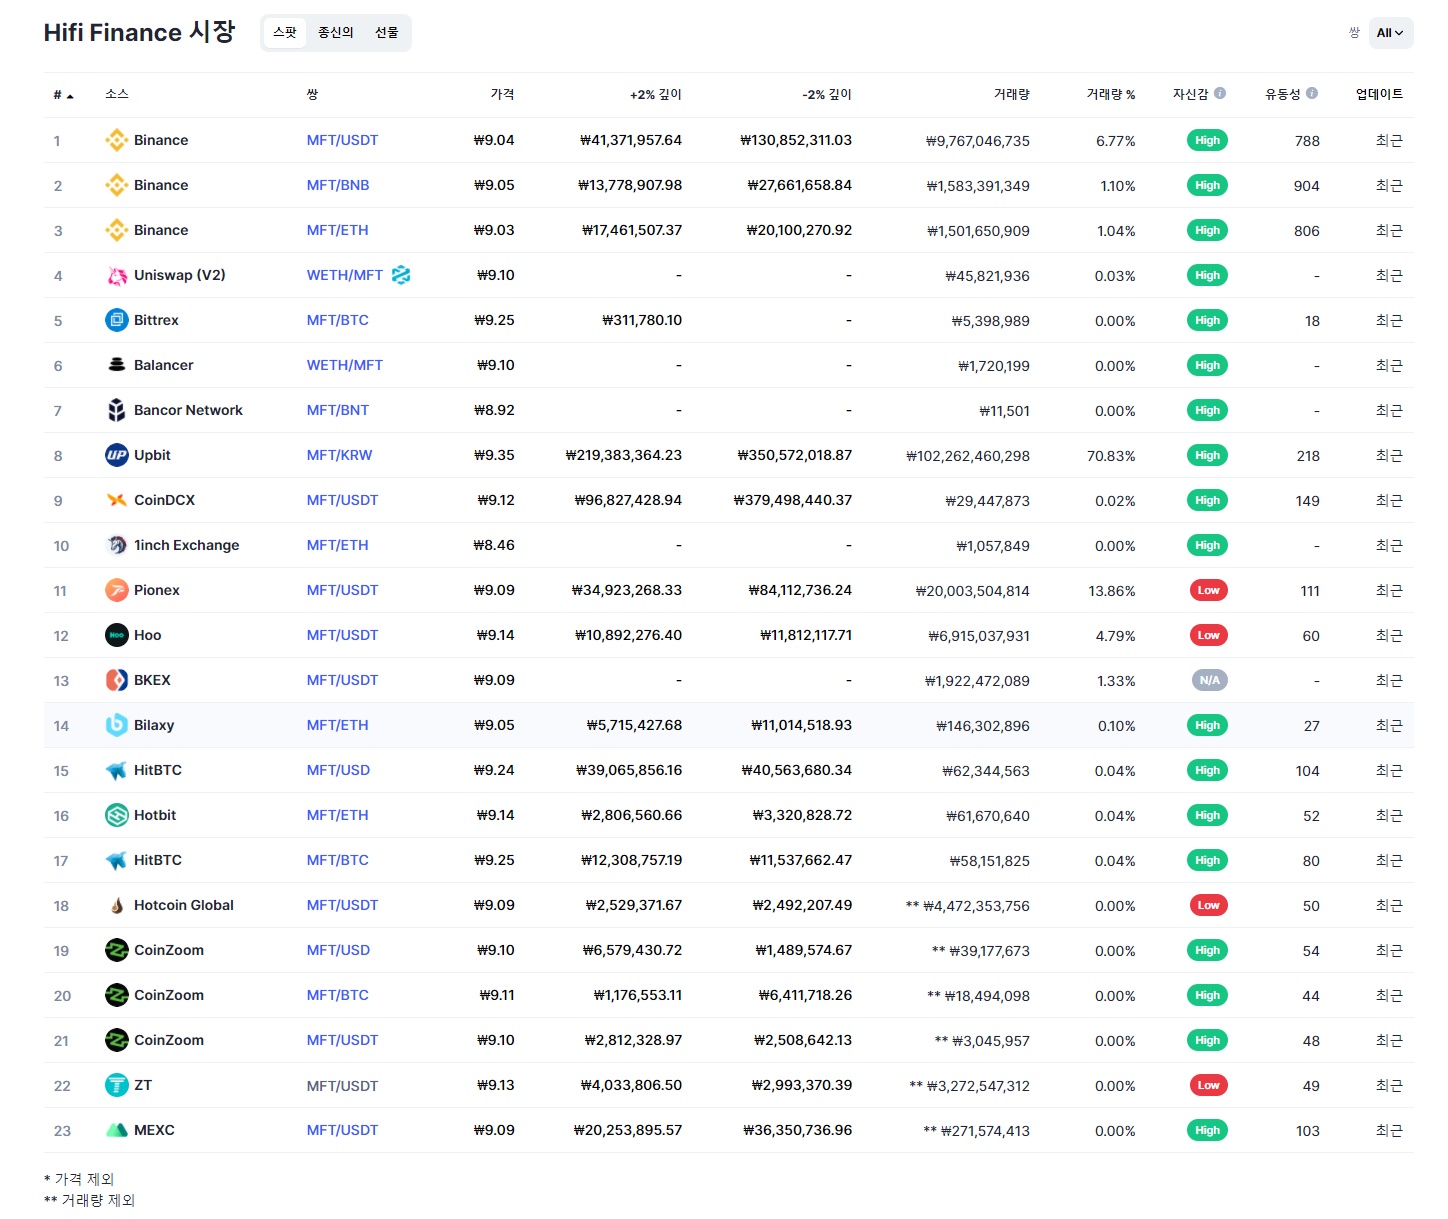Open the All pair filter dropdown
Viewport: 1448px width, 1219px height.
pyautogui.click(x=1390, y=33)
